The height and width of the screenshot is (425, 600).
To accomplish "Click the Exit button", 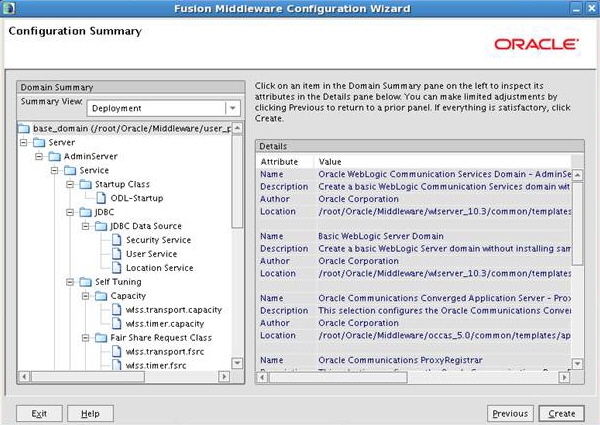I will (x=39, y=413).
